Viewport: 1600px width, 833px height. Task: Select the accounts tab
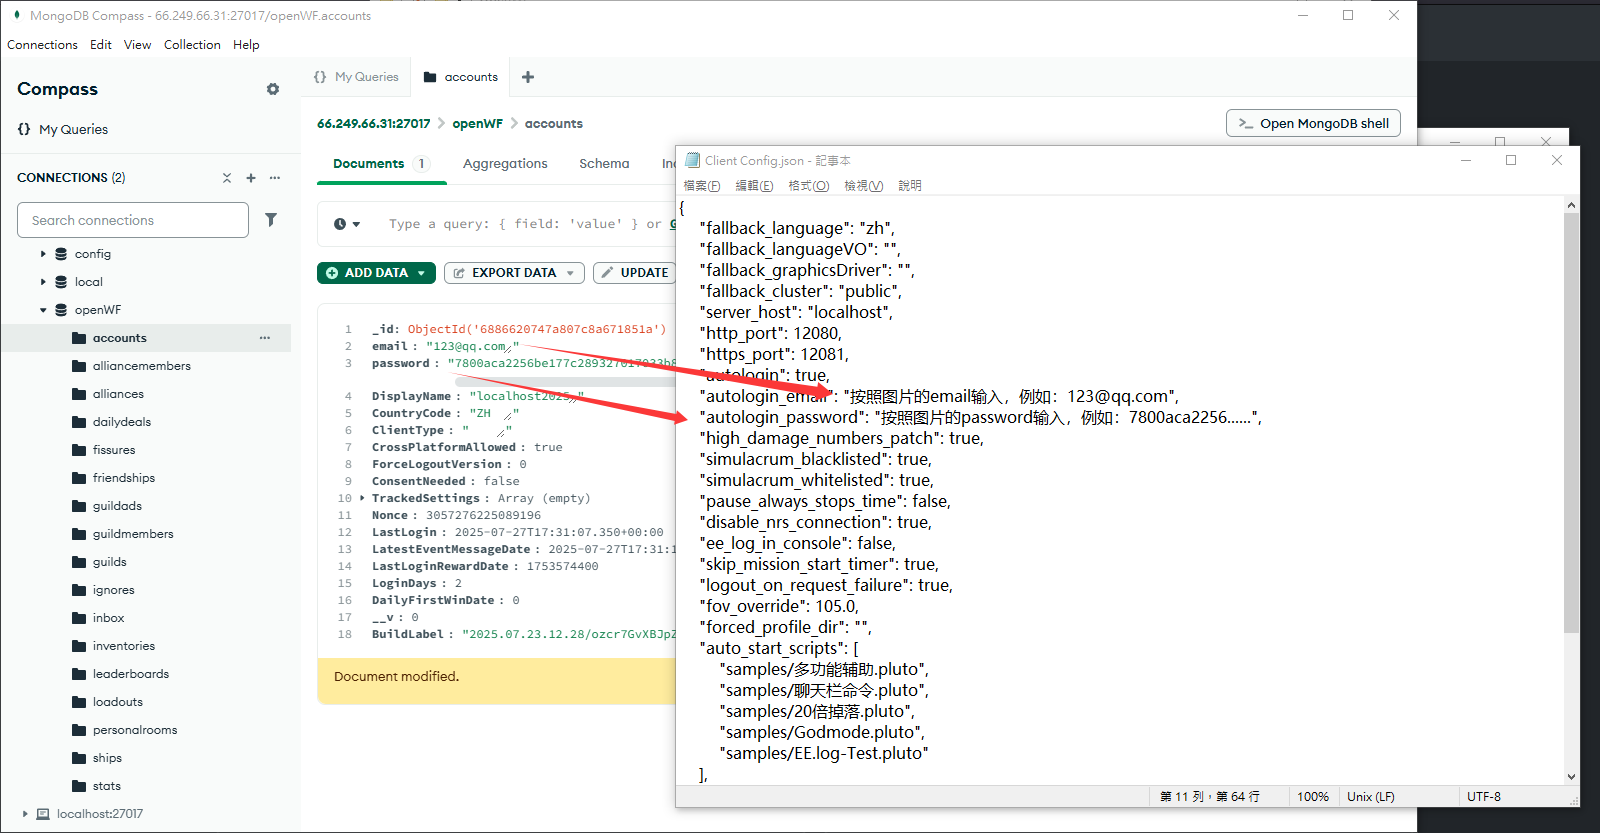[460, 77]
